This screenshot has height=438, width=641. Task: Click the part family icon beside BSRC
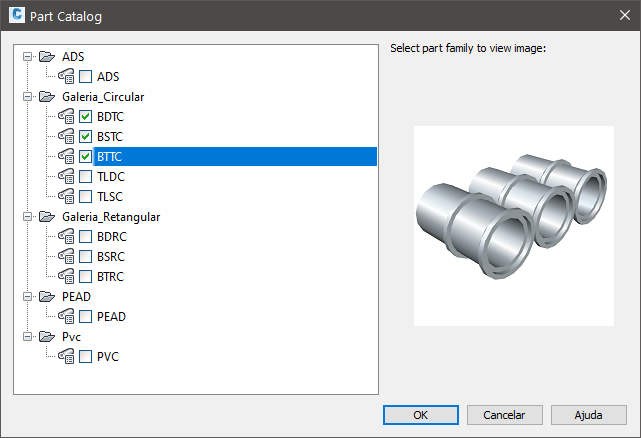(x=66, y=256)
